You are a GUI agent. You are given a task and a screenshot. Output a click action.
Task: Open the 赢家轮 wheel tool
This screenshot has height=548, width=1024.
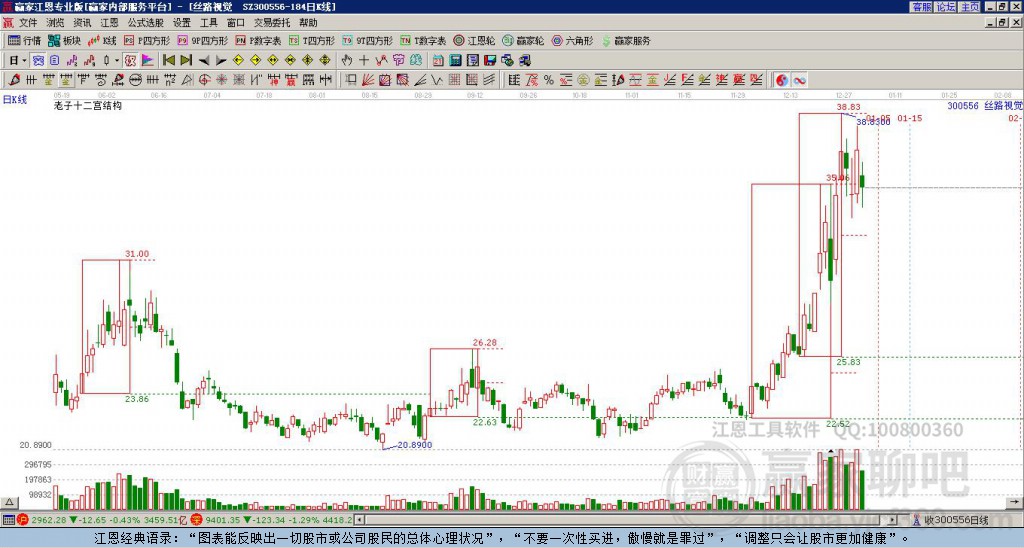(523, 40)
